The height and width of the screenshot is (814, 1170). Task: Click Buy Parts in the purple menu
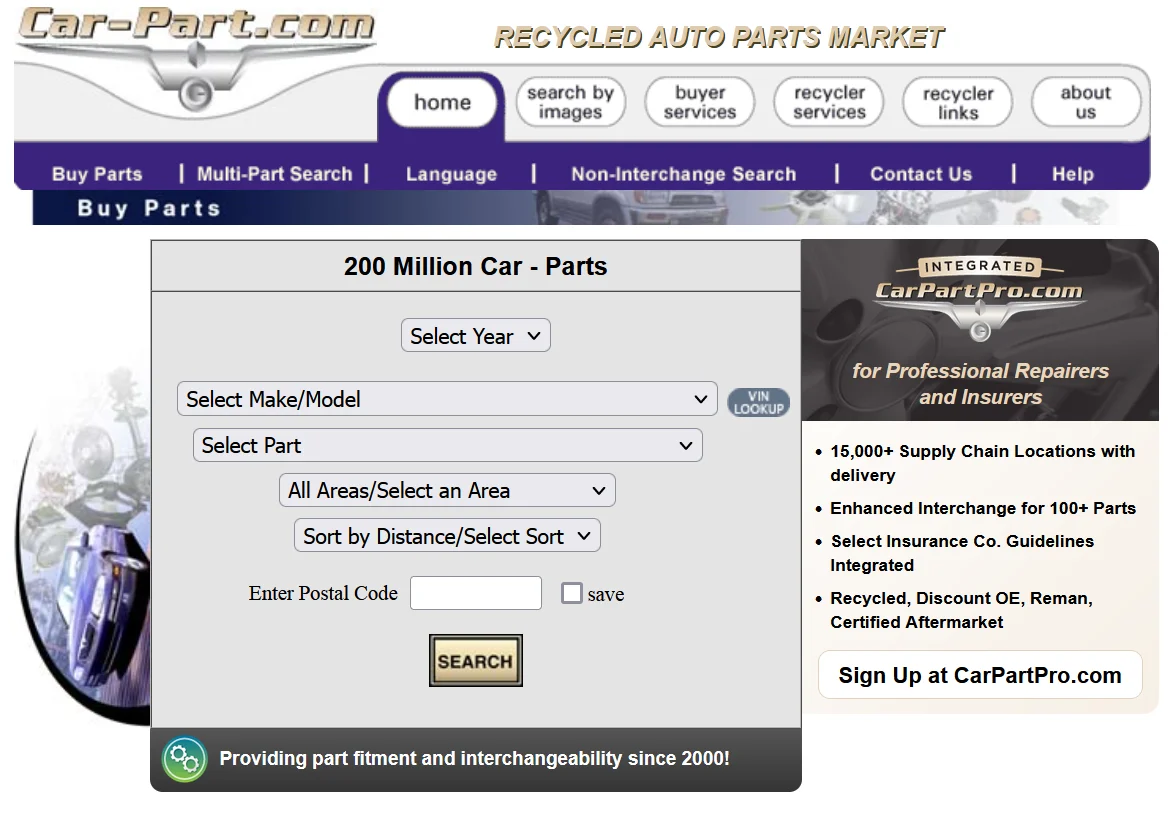(97, 174)
